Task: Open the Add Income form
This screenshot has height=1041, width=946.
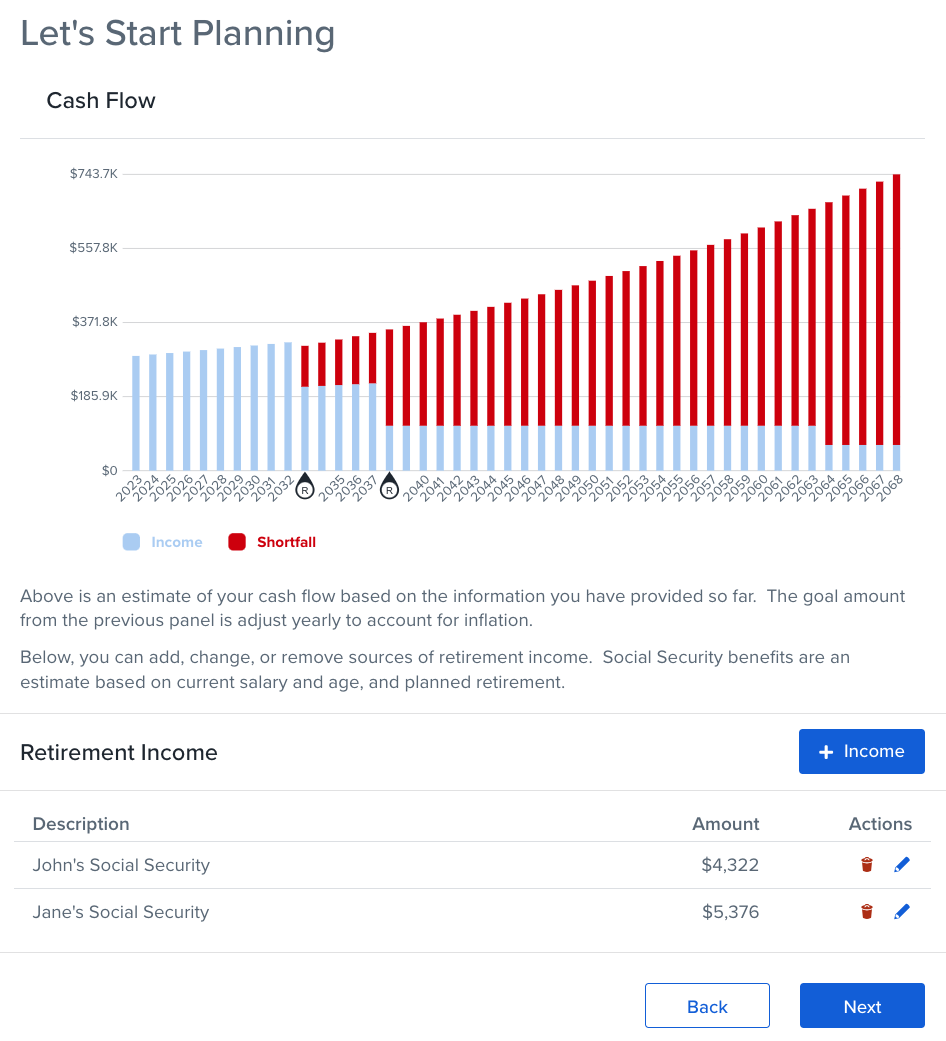Action: [x=861, y=751]
